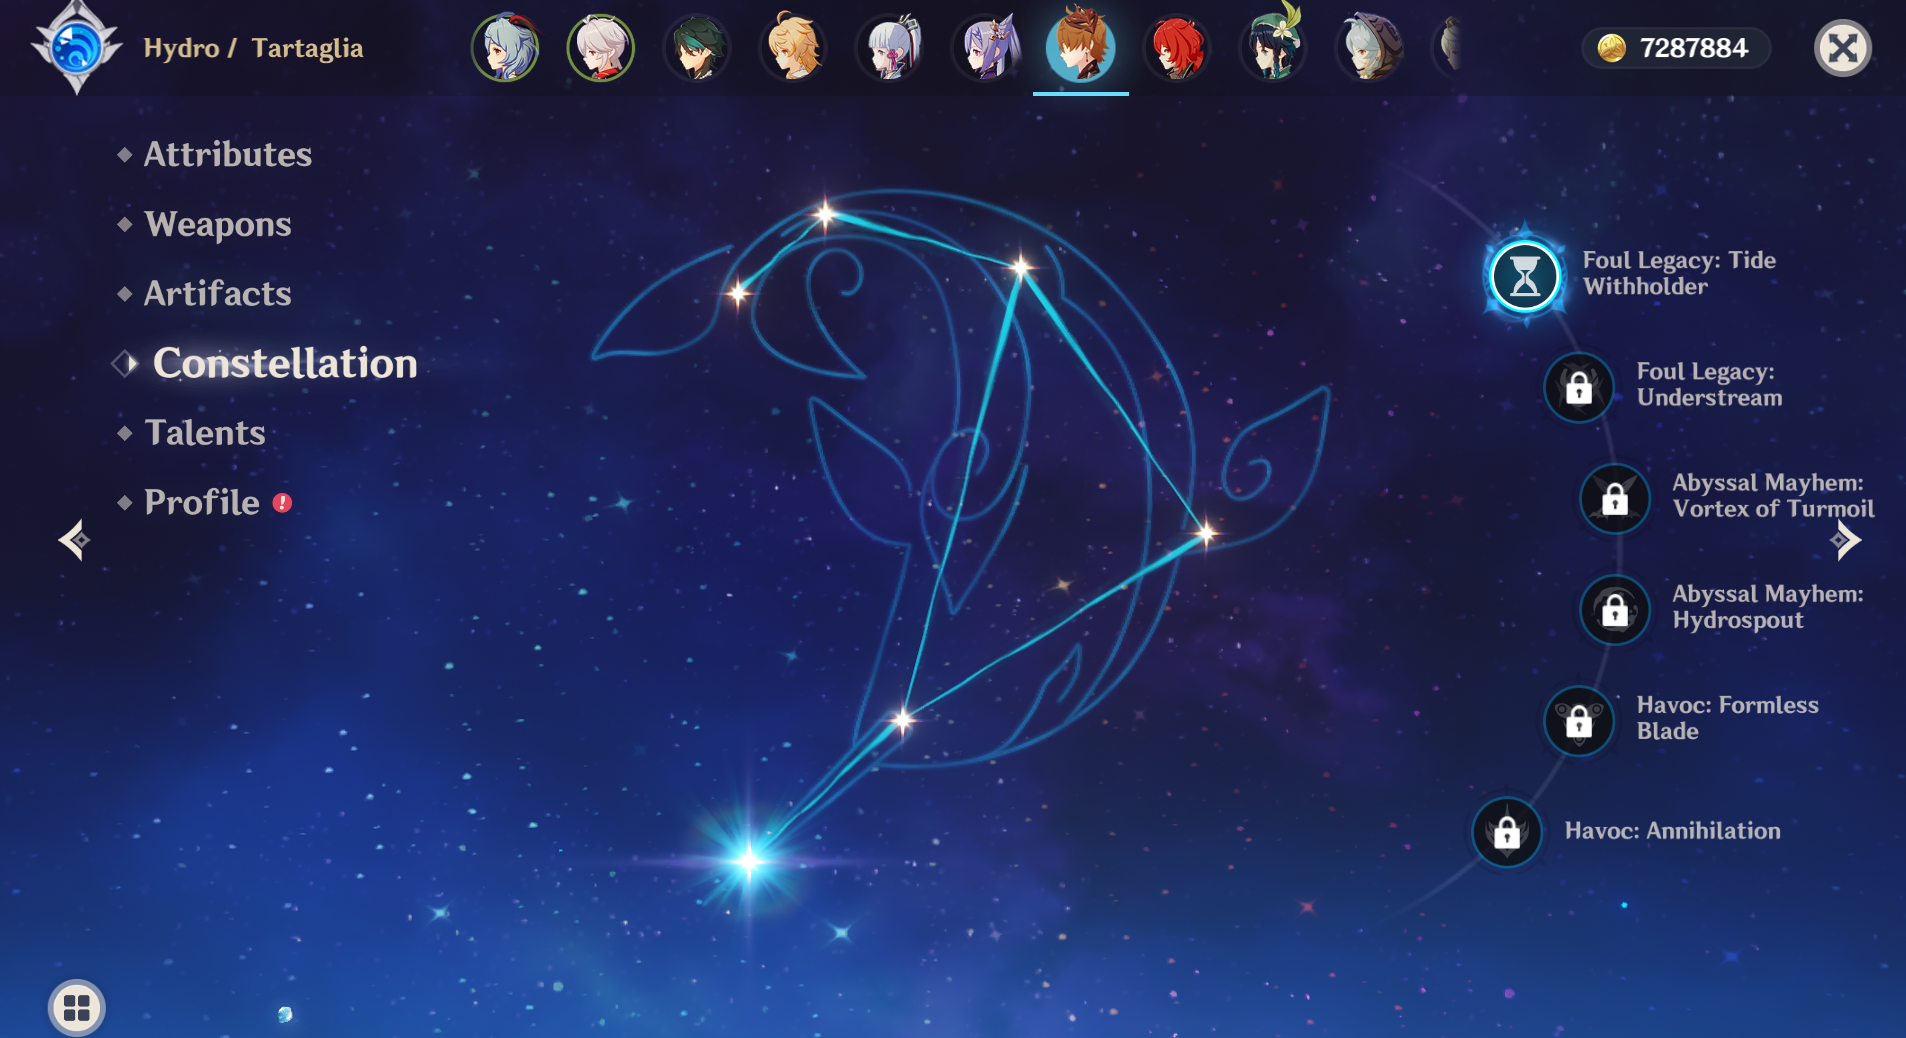The width and height of the screenshot is (1906, 1038).
Task: Open locked Havoc: Annihilation node
Action: point(1506,832)
